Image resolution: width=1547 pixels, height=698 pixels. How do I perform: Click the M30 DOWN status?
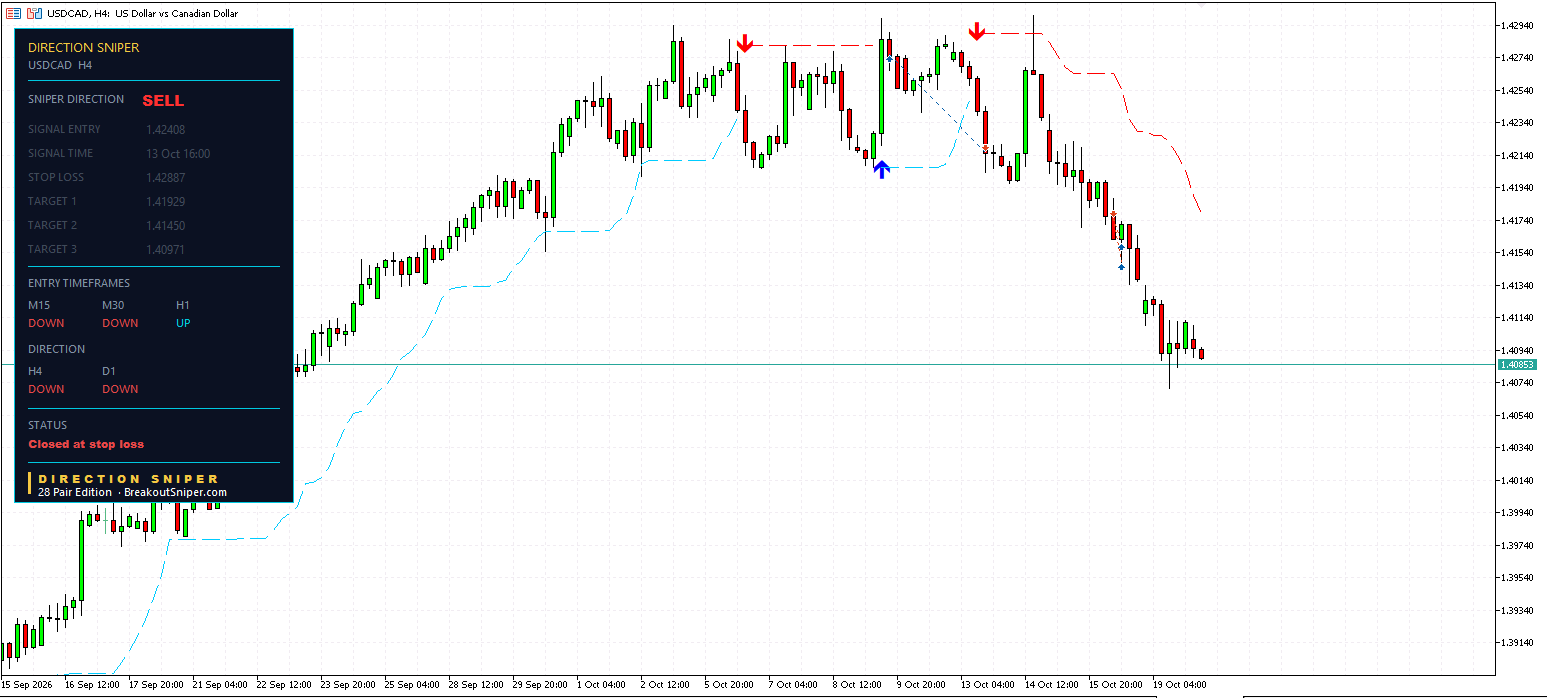click(120, 323)
